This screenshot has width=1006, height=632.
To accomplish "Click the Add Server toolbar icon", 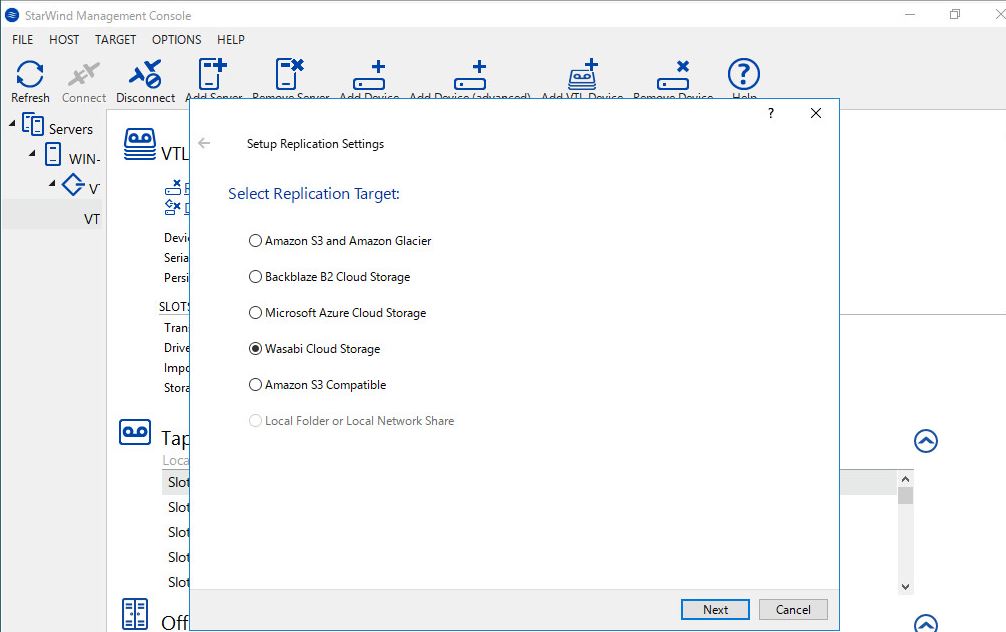I will point(212,73).
